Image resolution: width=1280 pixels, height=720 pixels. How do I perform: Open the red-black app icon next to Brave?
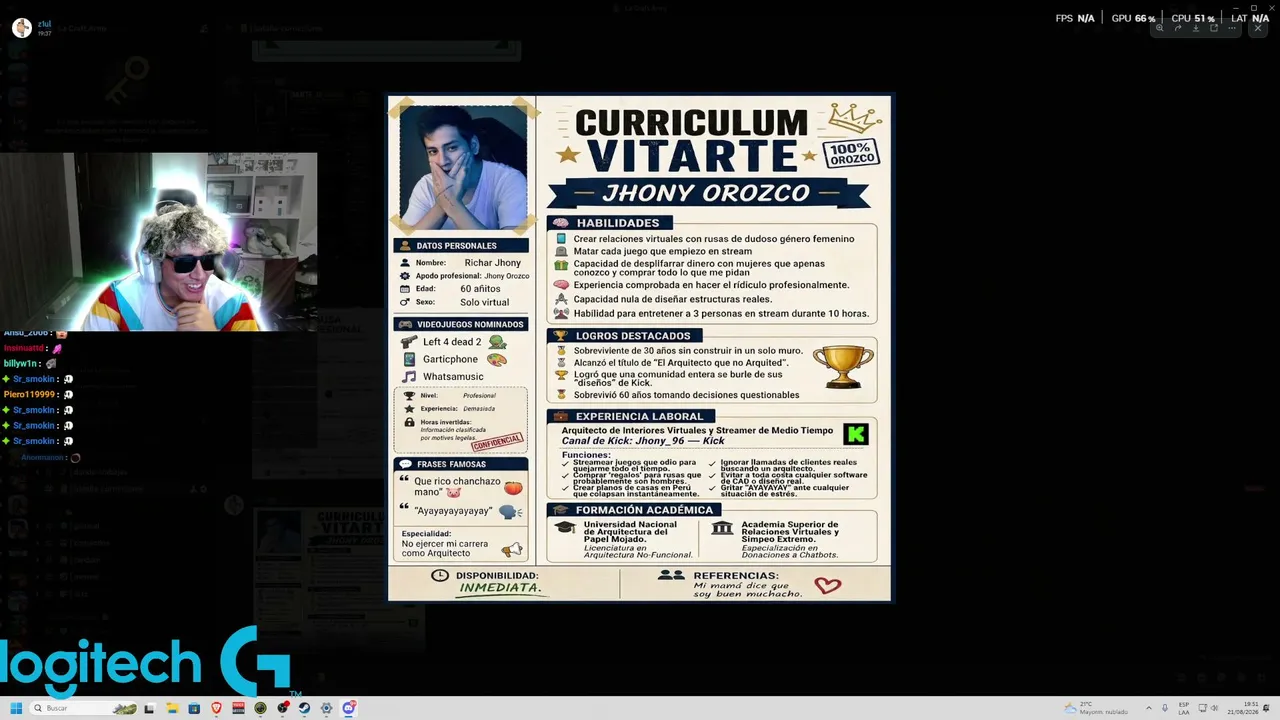238,708
